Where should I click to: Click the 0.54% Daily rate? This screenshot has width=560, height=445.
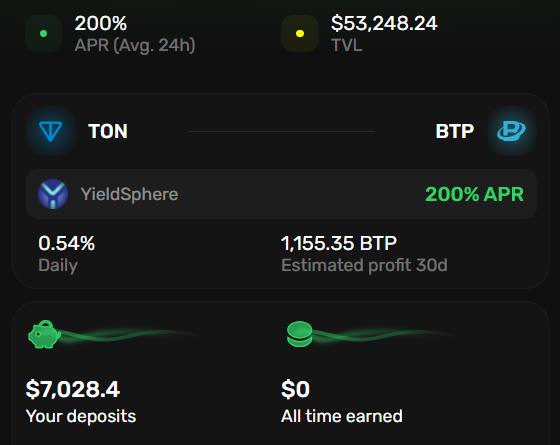coord(66,243)
